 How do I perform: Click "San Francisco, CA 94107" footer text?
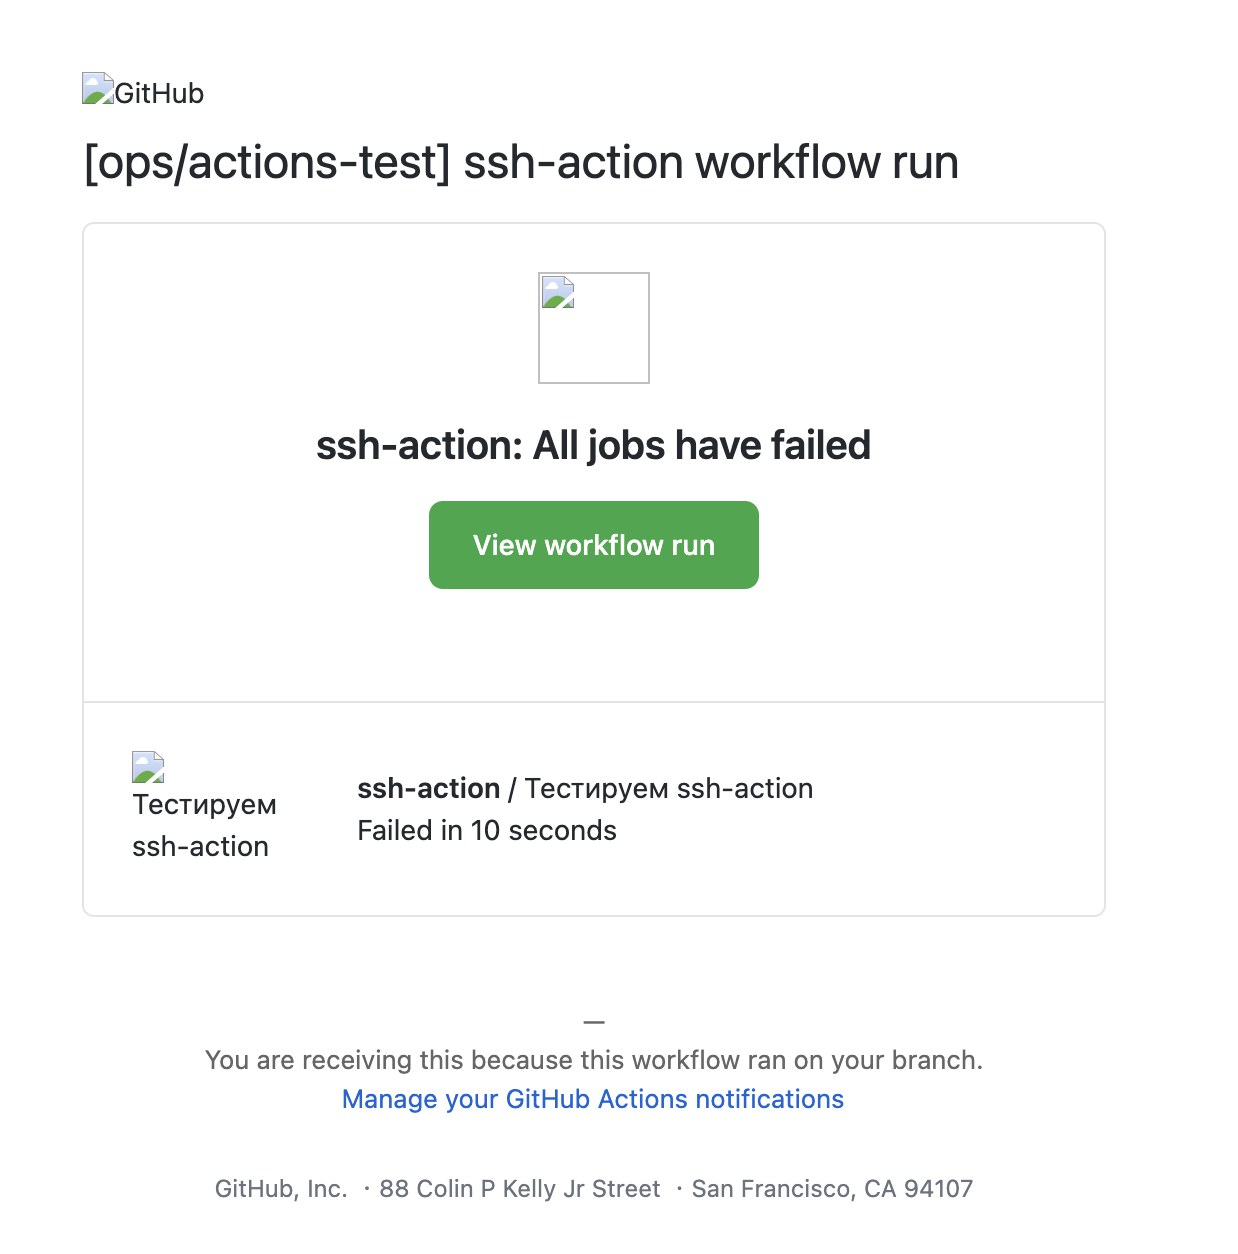[x=832, y=1189]
